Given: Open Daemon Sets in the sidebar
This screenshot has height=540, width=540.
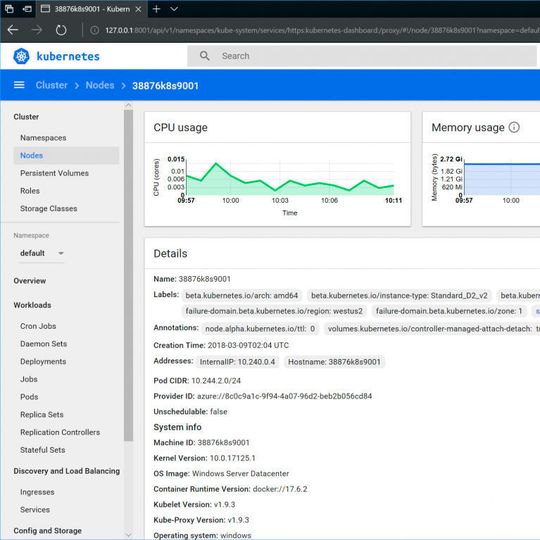Looking at the screenshot, I should 43,344.
